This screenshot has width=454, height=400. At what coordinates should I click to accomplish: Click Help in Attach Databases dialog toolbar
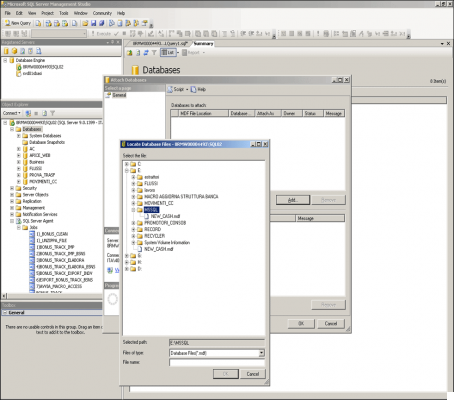[x=198, y=89]
